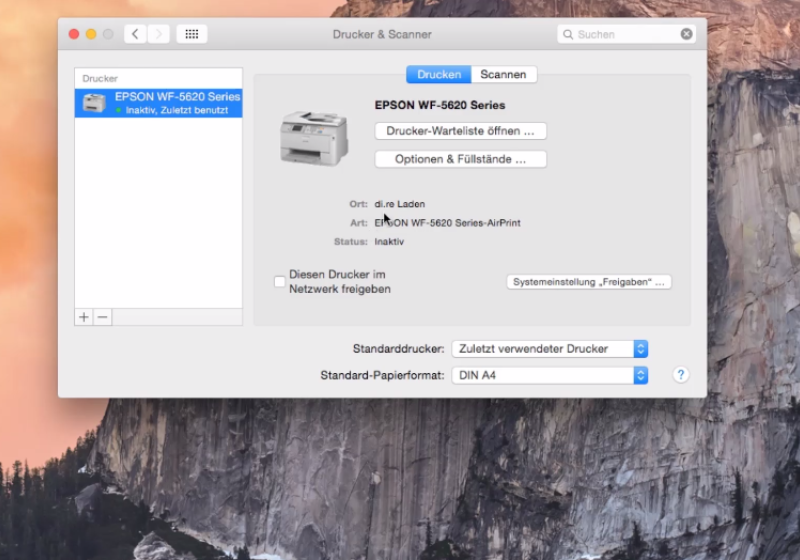The image size is (800, 560).
Task: Click the forward navigation arrow
Action: 158,34
